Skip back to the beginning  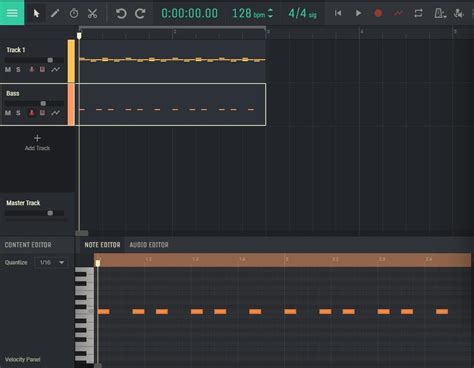coord(338,13)
